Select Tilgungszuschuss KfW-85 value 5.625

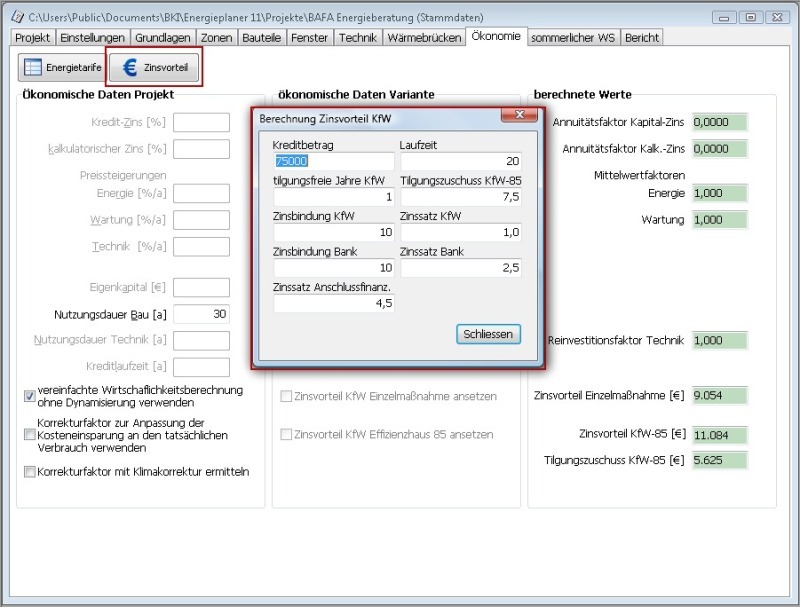coord(720,460)
